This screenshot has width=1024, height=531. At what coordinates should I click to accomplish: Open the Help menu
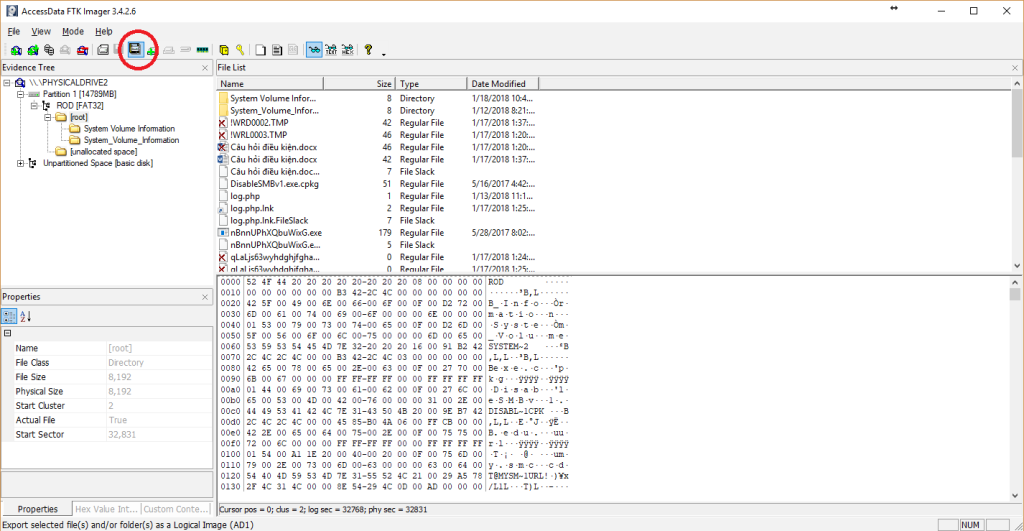103,31
